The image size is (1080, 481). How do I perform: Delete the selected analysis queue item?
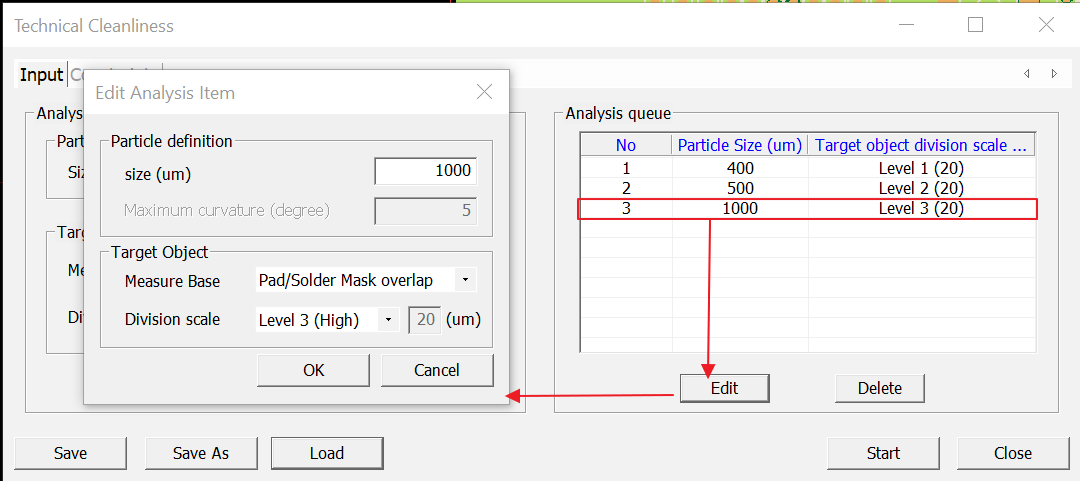[879, 388]
